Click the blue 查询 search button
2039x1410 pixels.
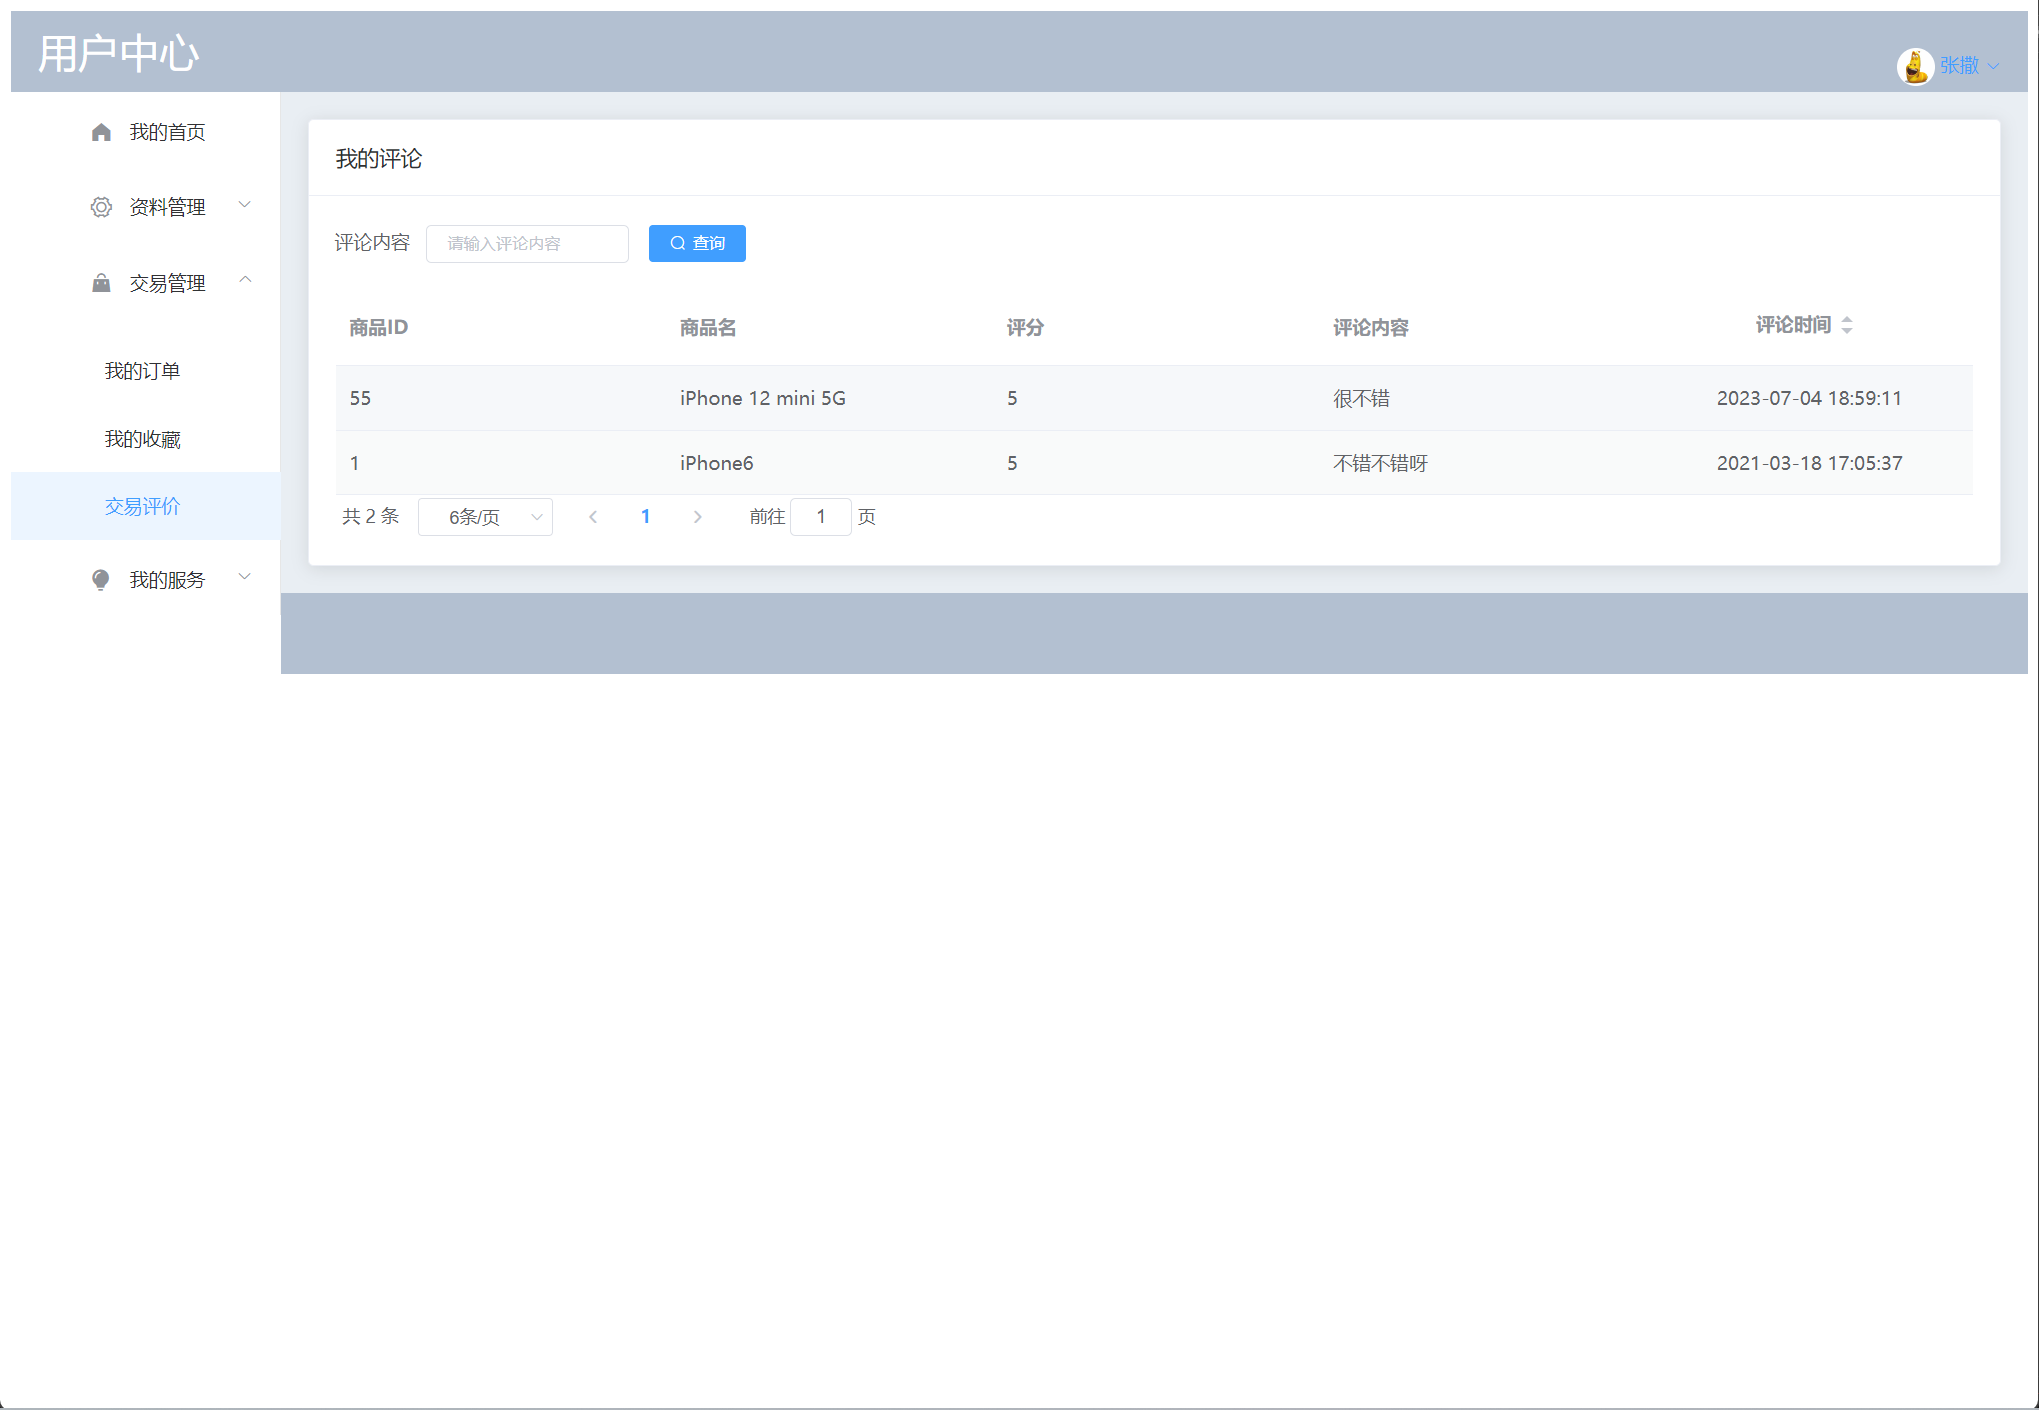click(697, 243)
